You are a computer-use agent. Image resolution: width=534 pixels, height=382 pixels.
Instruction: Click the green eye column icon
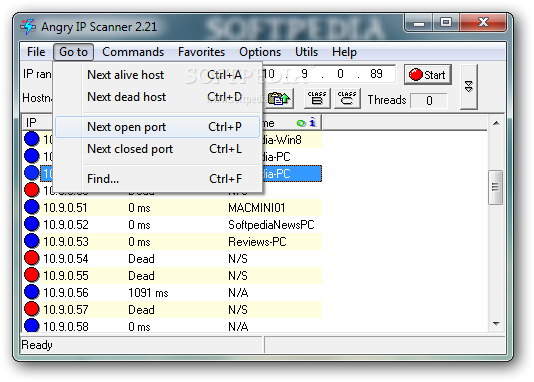pyautogui.click(x=301, y=123)
